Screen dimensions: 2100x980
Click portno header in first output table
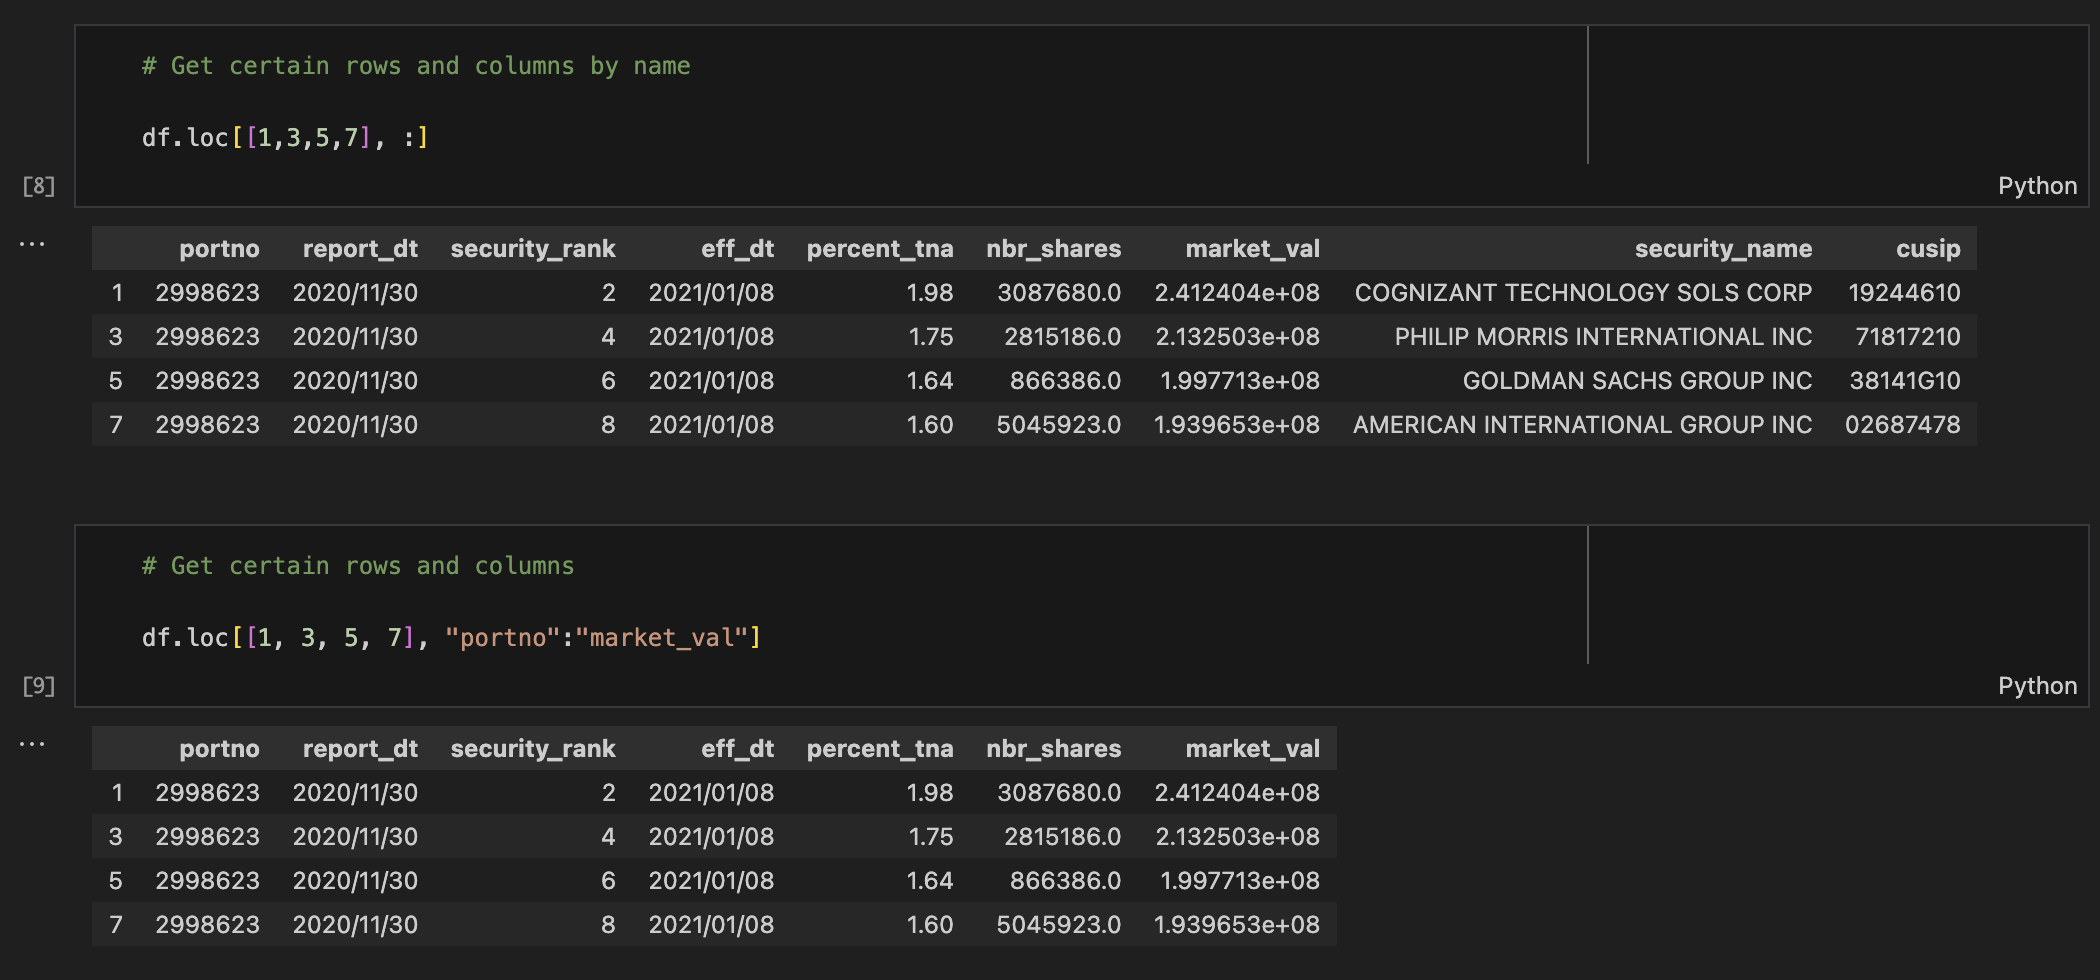(x=219, y=249)
